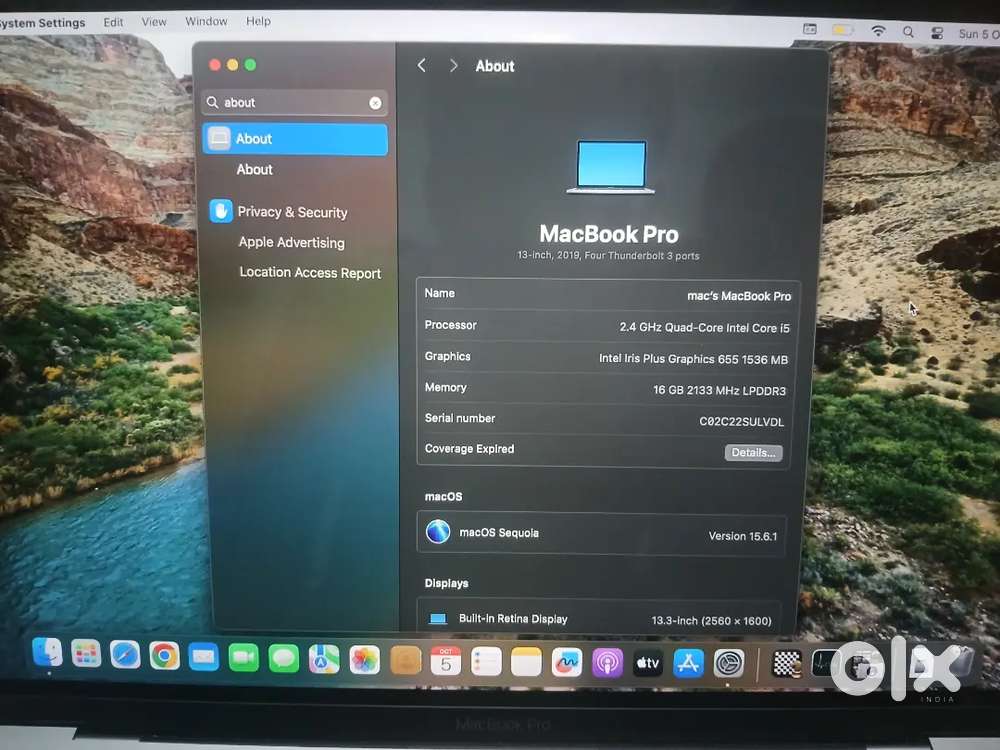The height and width of the screenshot is (750, 1000).
Task: Click the forward navigation chevron
Action: [x=453, y=66]
